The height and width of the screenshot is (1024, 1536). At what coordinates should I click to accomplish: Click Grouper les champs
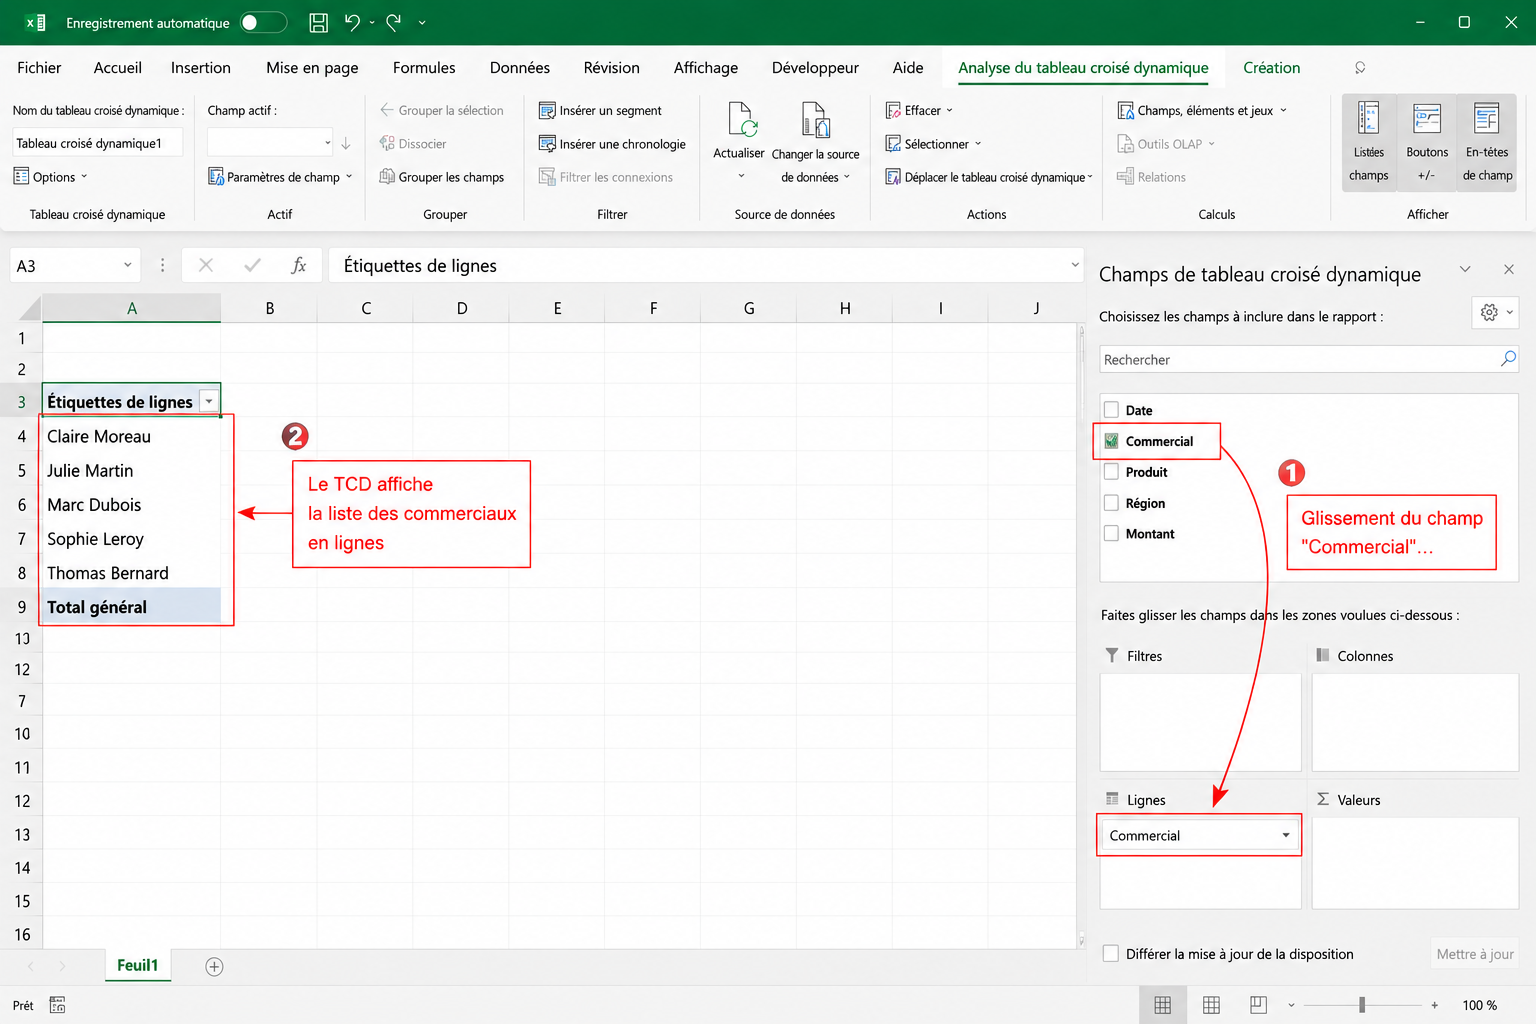pos(442,177)
